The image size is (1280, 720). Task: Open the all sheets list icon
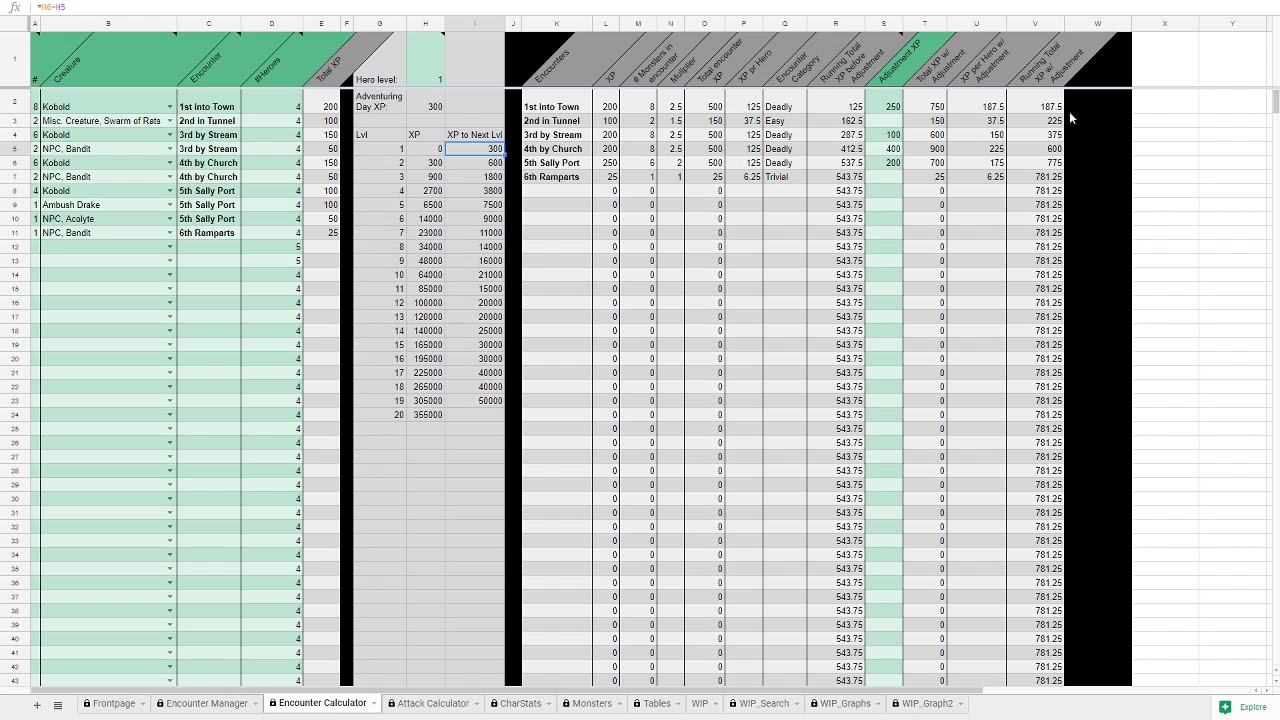(58, 705)
